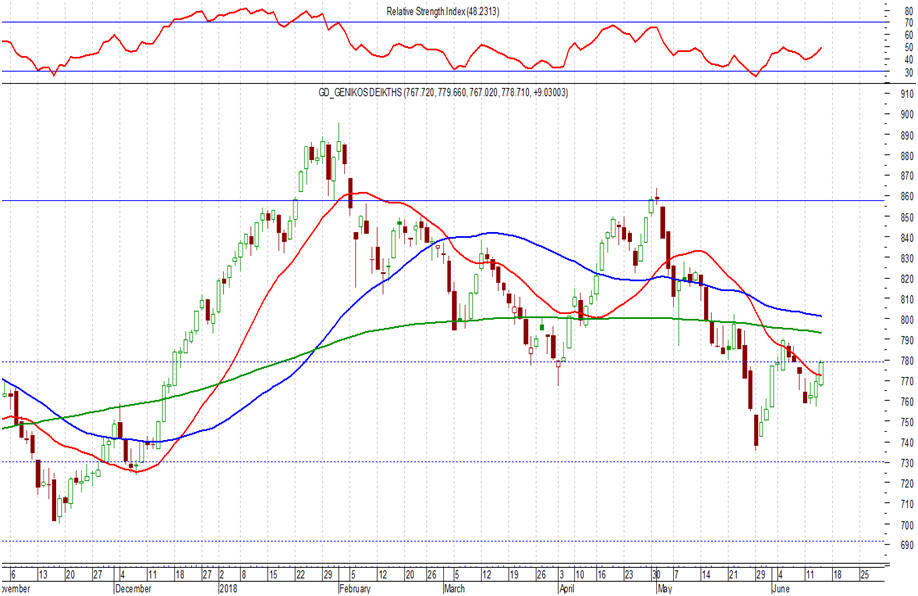Click the 910 price axis label
This screenshot has width=918, height=596.
tap(907, 94)
